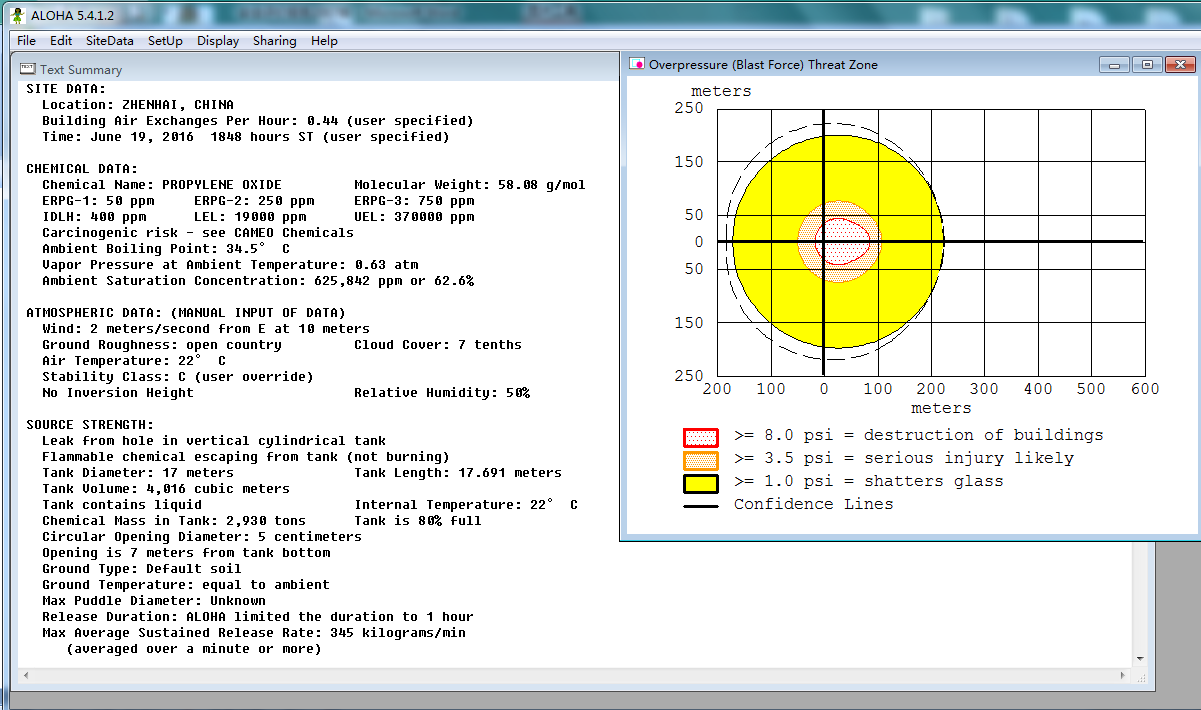Click 'Ground Roughness: open country' text
The height and width of the screenshot is (710, 1201).
162,344
